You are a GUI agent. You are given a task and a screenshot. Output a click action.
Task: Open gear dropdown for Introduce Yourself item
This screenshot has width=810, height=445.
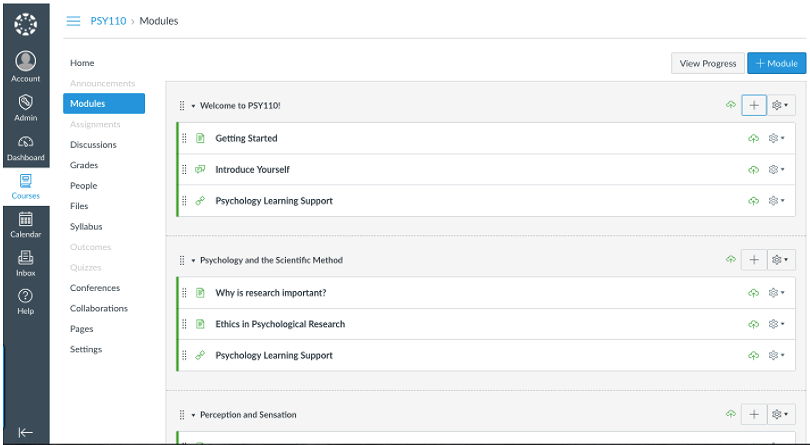(x=776, y=170)
